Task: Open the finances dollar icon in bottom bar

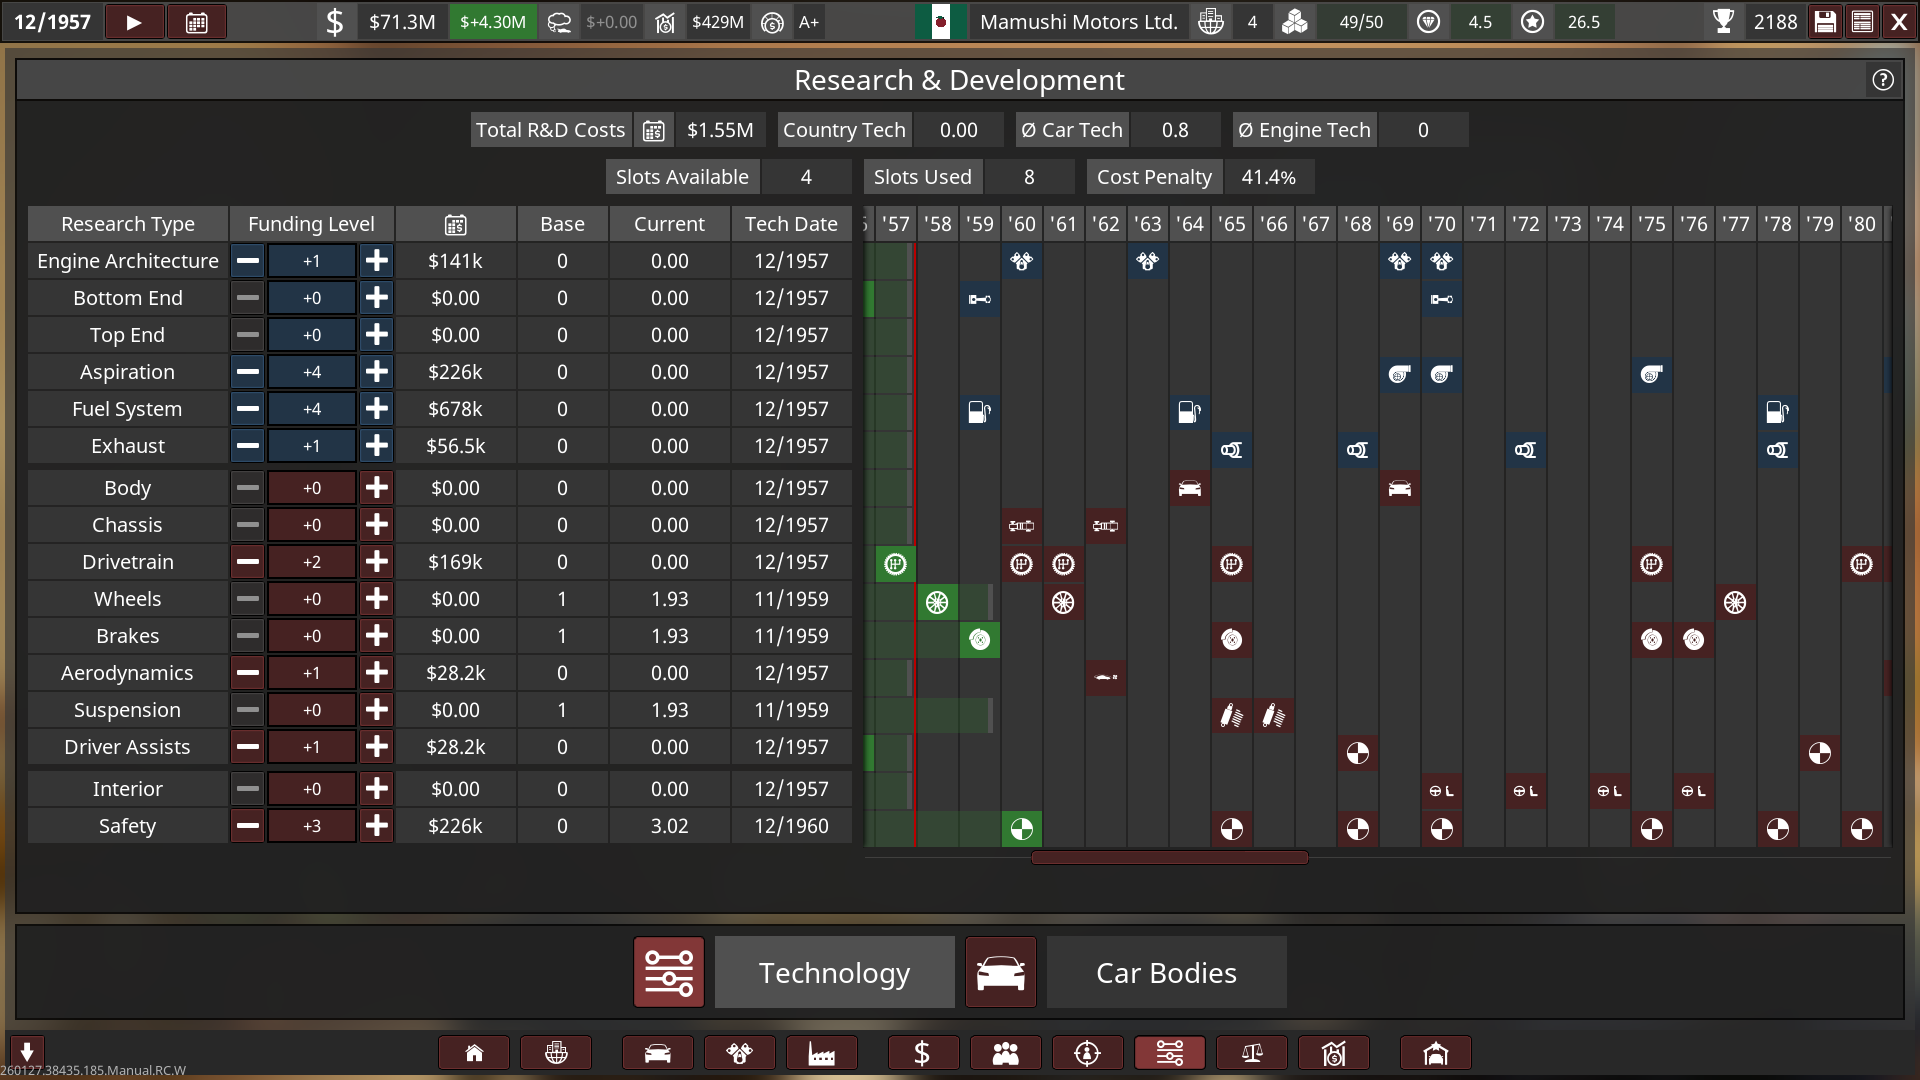Action: point(922,1053)
